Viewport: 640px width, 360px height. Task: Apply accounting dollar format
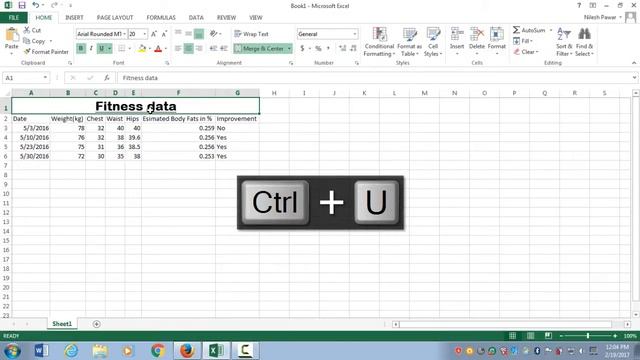coord(302,49)
